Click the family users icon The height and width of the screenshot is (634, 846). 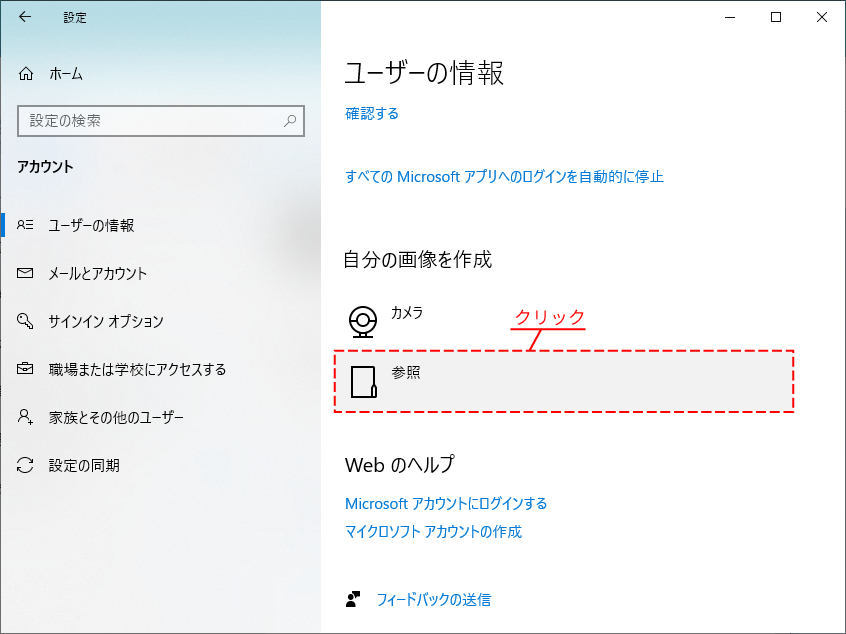pos(27,417)
